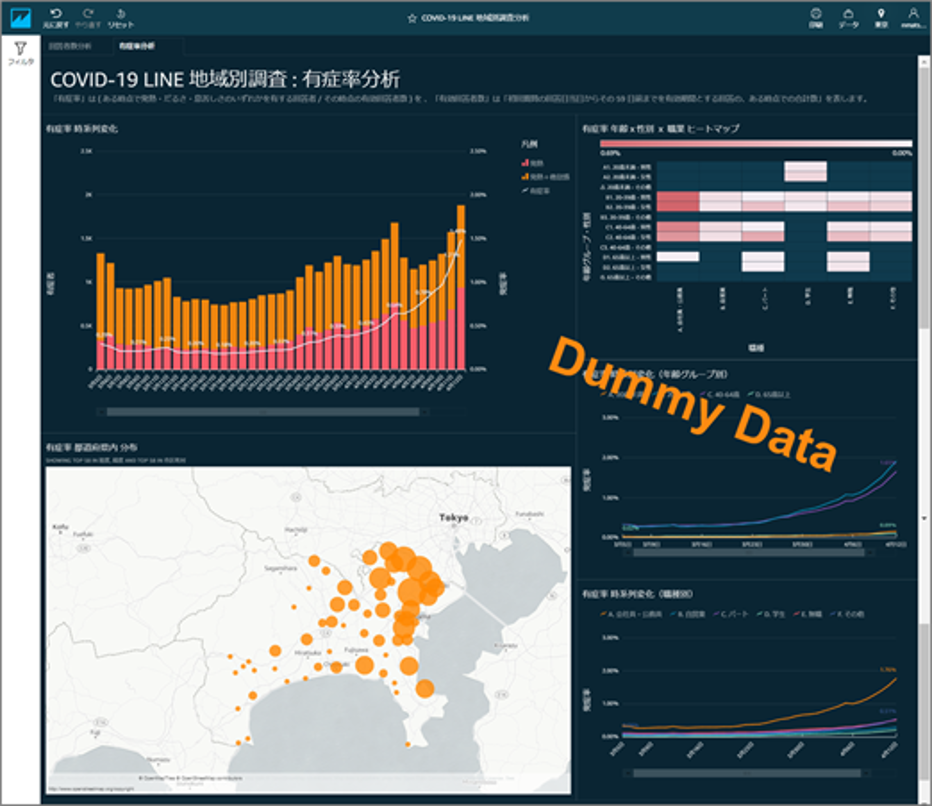
Task: Click the first leftmost bar in bar chart
Action: 101,311
